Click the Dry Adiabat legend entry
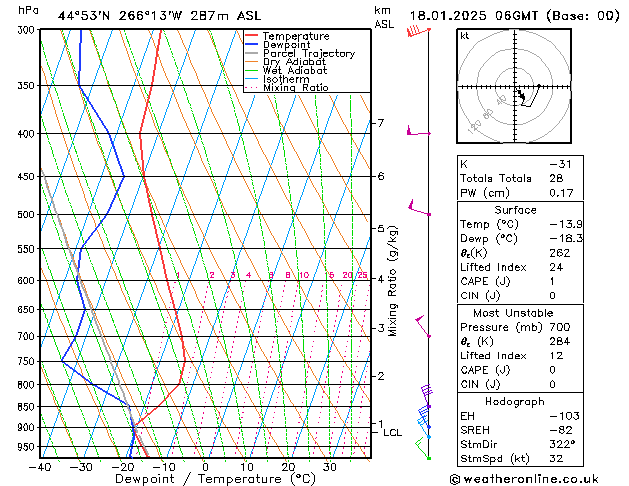This screenshot has width=629, height=486. pyautogui.click(x=286, y=62)
